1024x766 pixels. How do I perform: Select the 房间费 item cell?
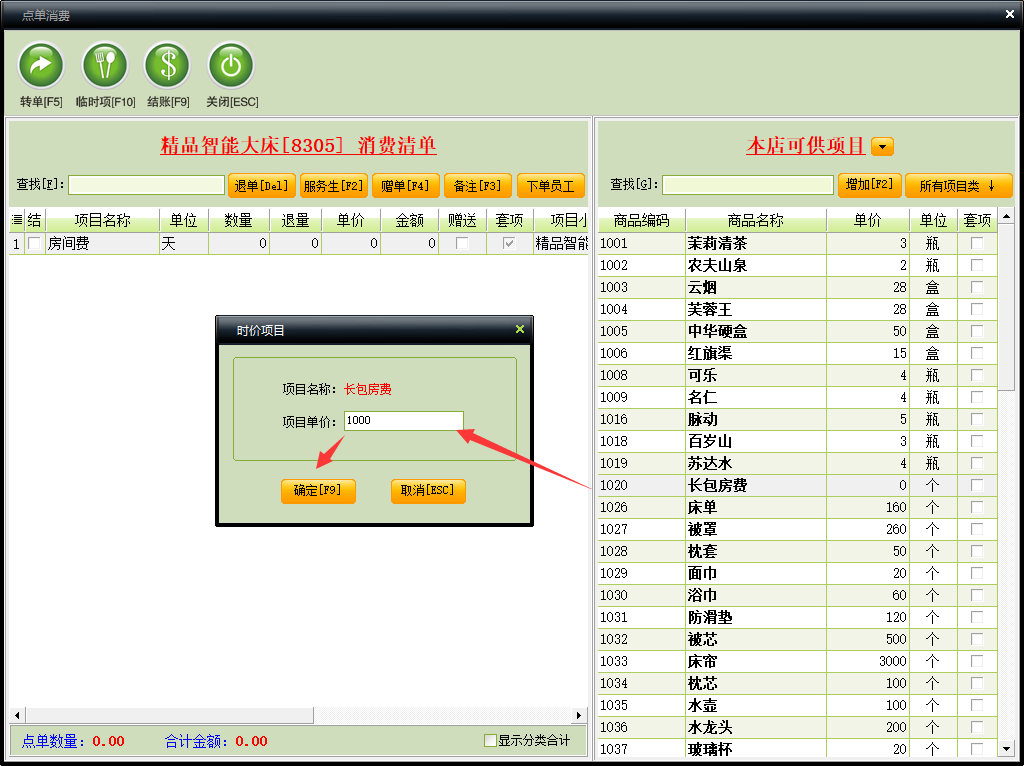(102, 244)
